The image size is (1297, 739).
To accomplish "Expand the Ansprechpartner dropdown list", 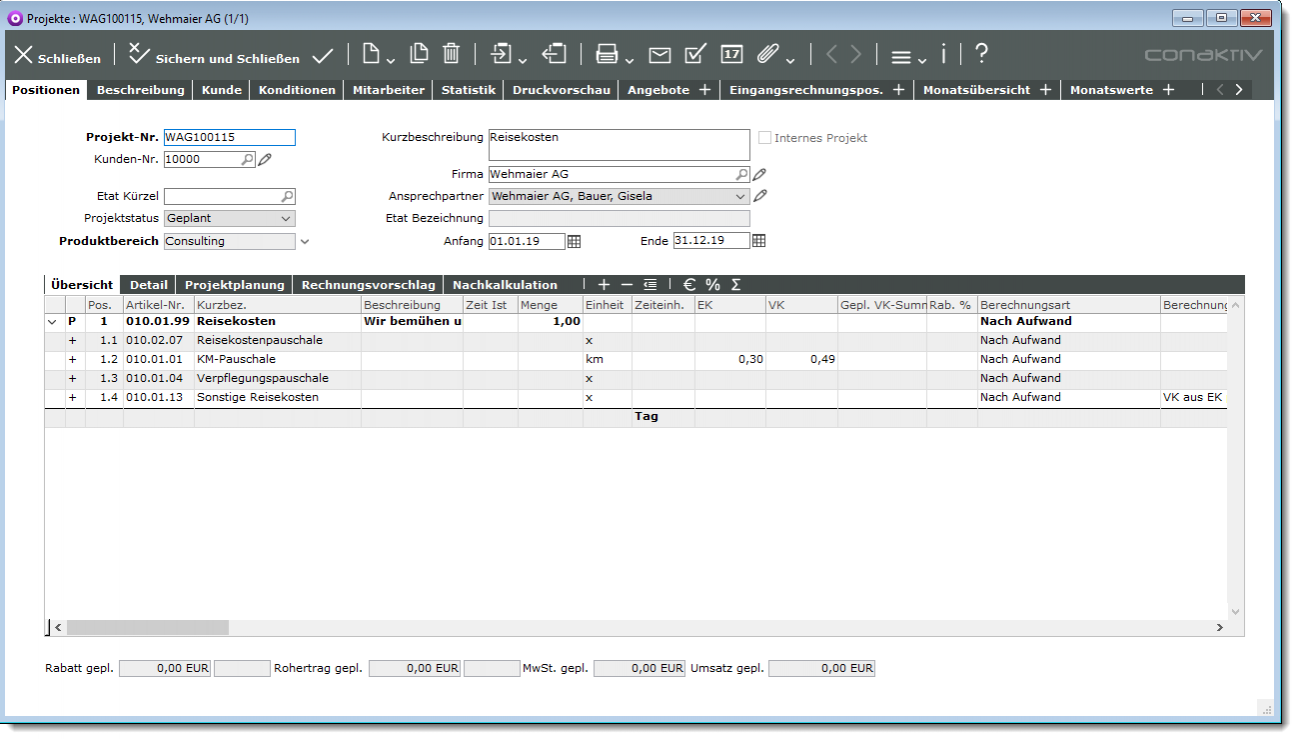I will click(x=740, y=197).
